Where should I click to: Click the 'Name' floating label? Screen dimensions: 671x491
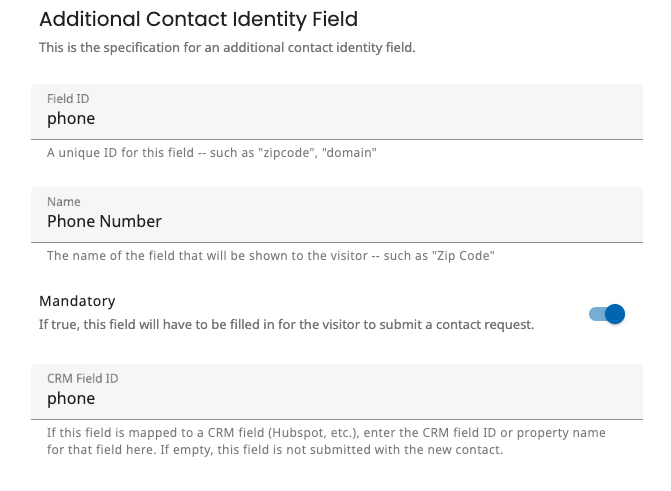coord(64,201)
